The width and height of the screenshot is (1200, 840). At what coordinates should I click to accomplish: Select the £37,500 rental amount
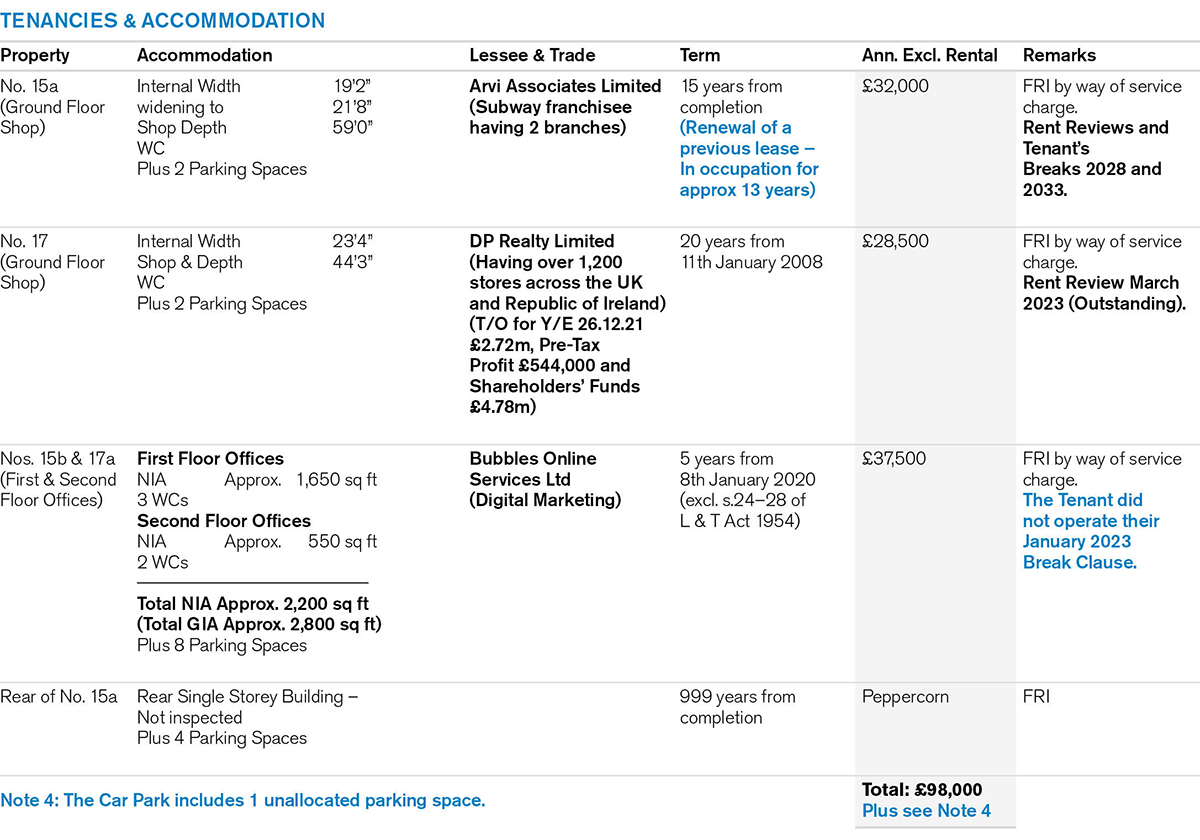point(895,459)
